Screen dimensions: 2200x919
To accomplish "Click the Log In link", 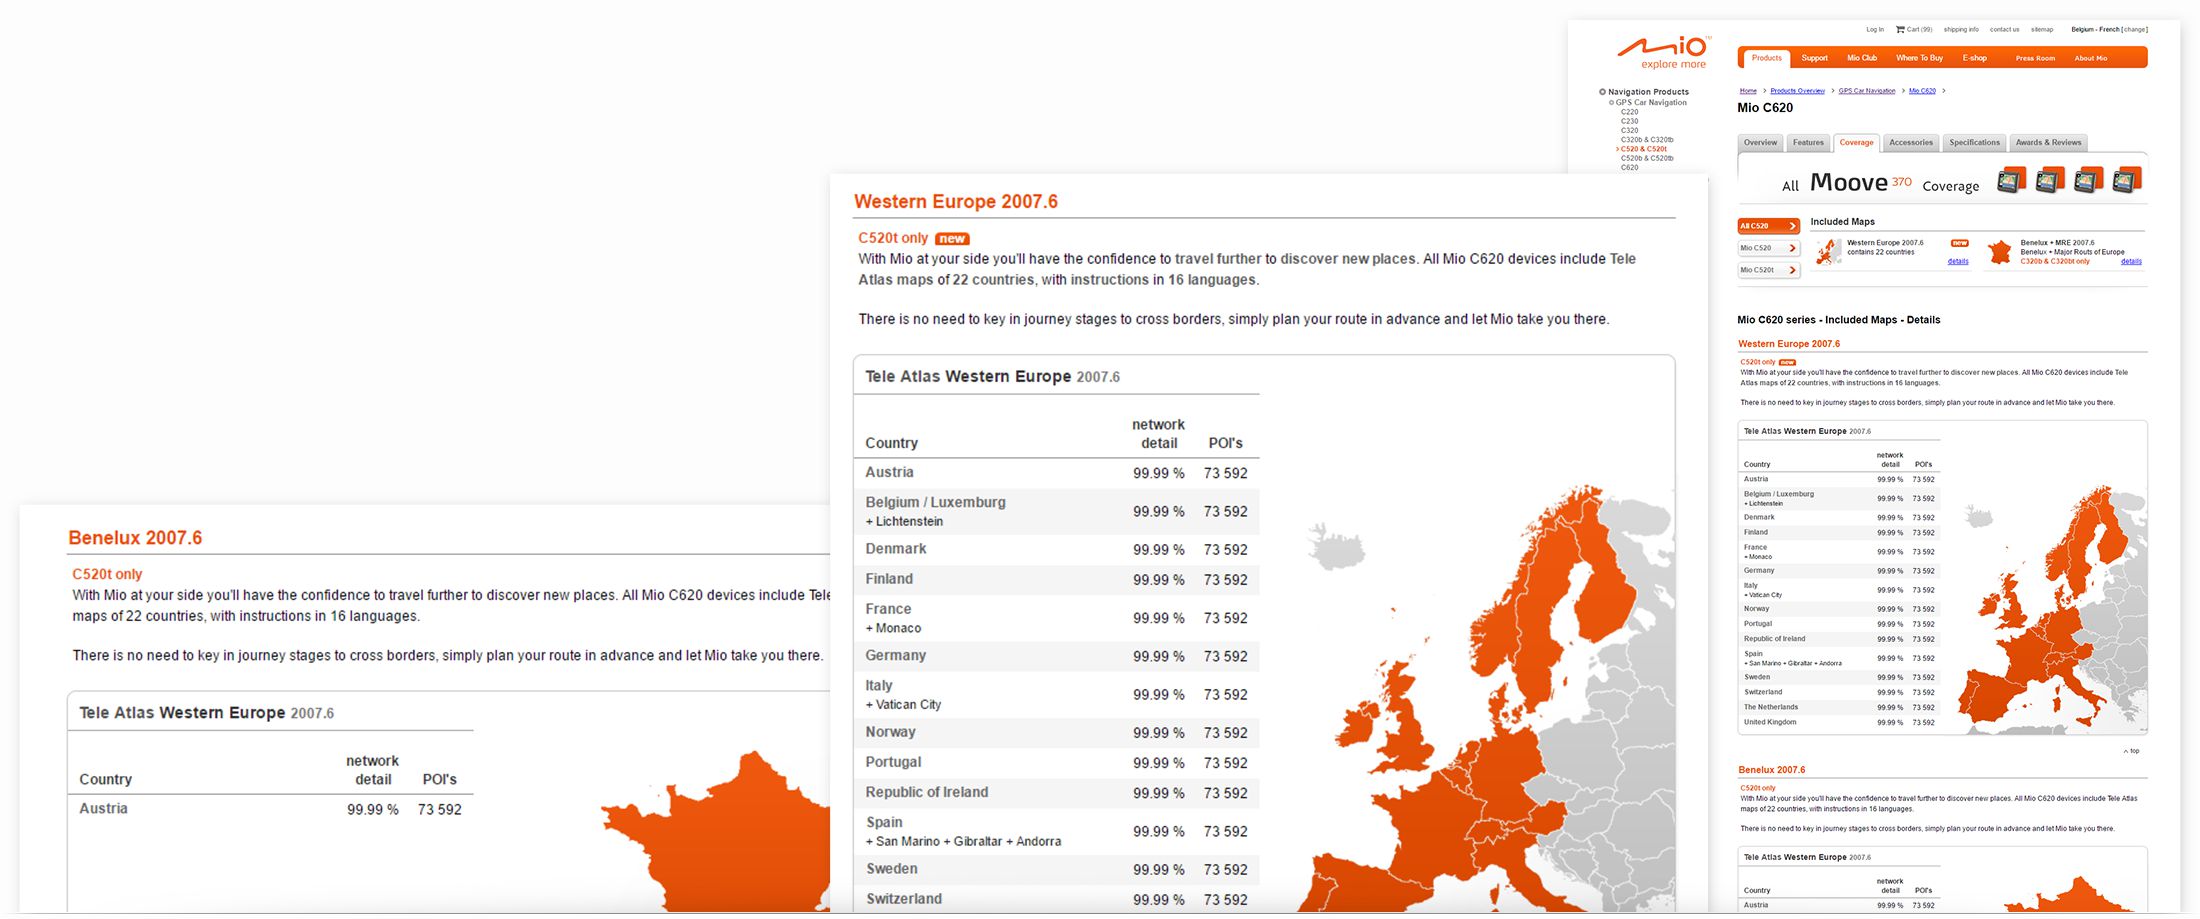I will [1875, 29].
